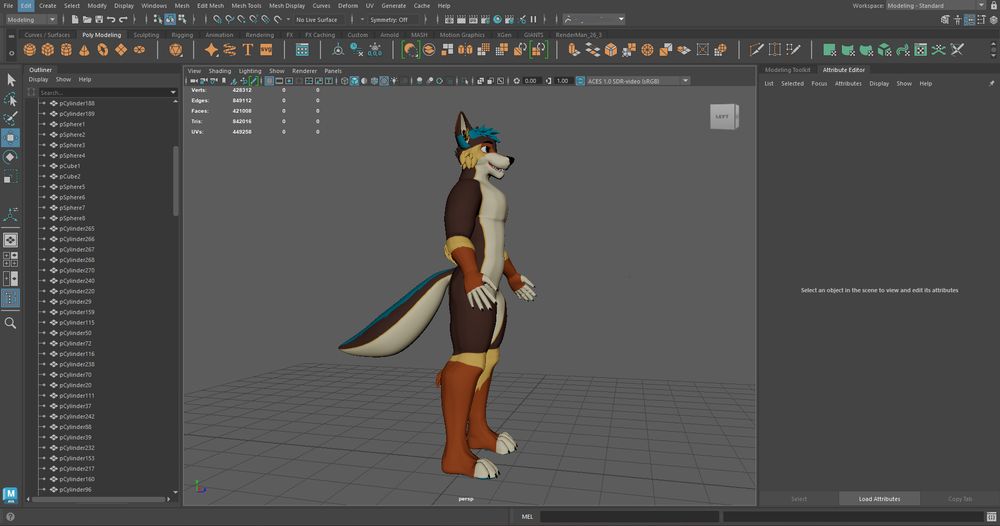Image resolution: width=1000 pixels, height=526 pixels.
Task: Select pSphere1 in the Outliner
Action: (72, 124)
